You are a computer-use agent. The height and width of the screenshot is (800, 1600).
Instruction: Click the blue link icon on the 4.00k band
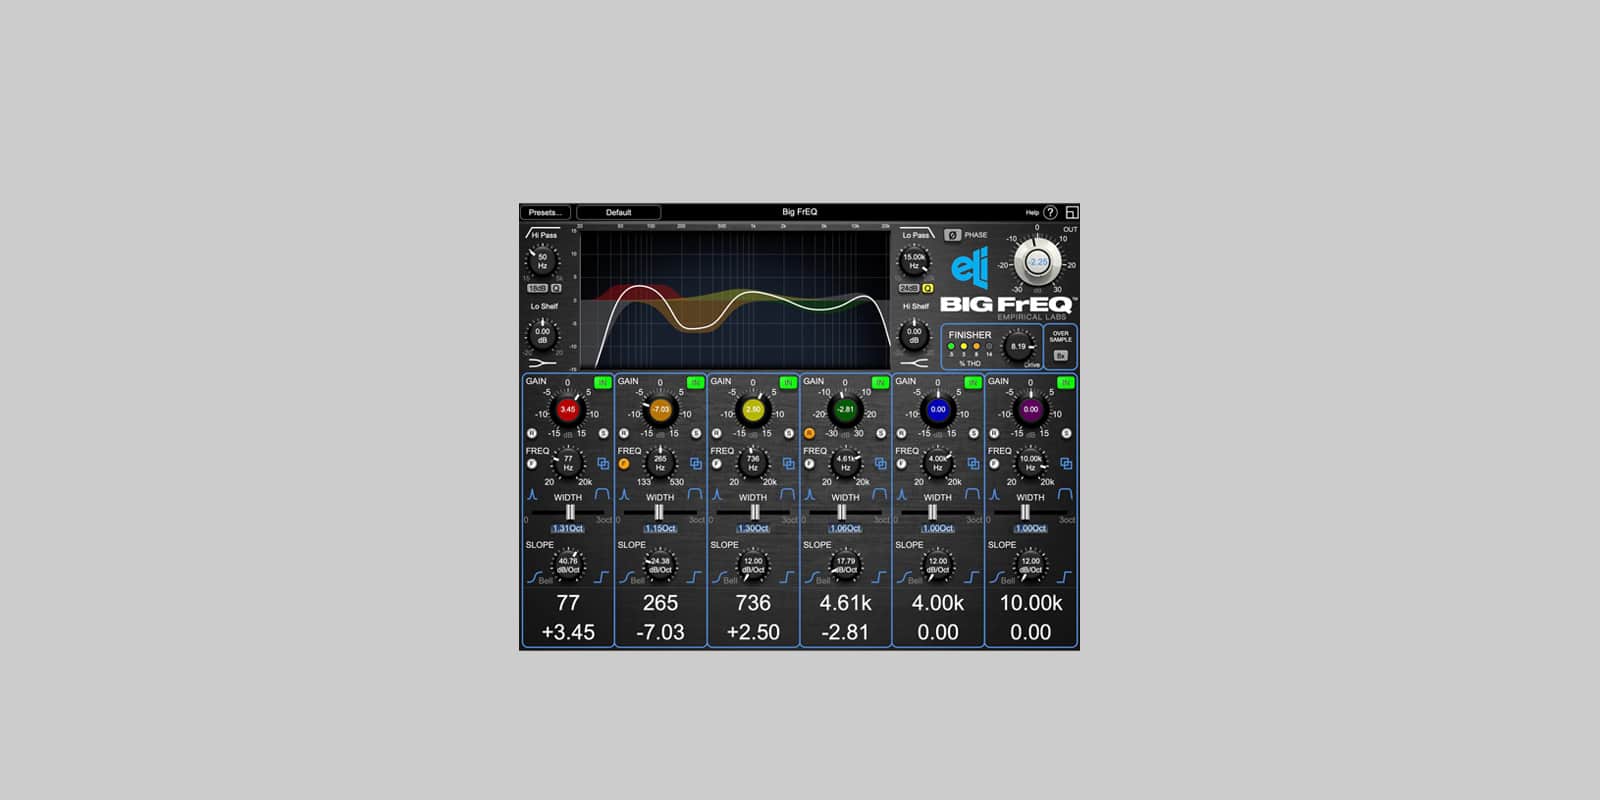[x=973, y=464]
